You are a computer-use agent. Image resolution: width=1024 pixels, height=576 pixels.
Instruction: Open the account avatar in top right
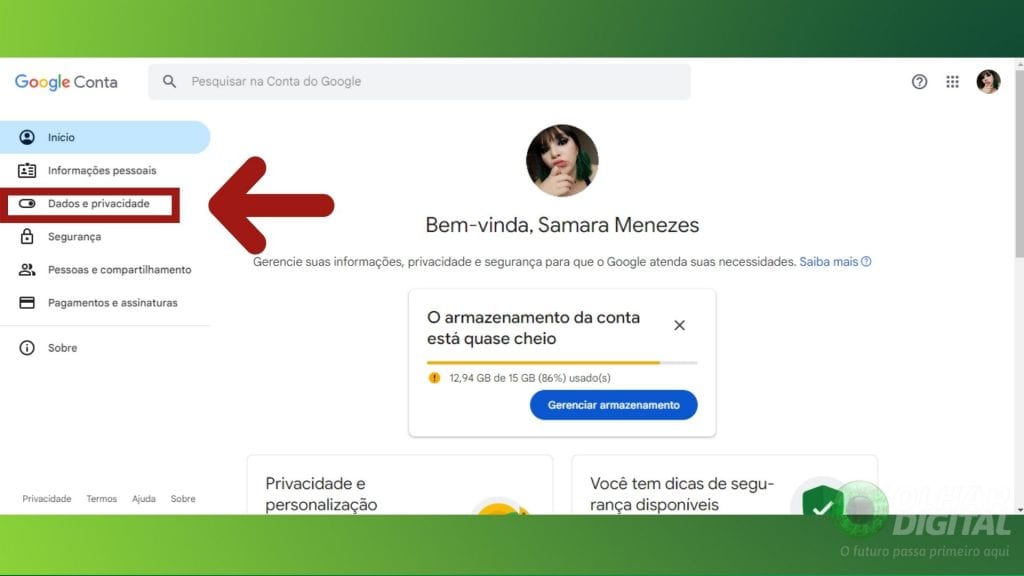tap(988, 82)
